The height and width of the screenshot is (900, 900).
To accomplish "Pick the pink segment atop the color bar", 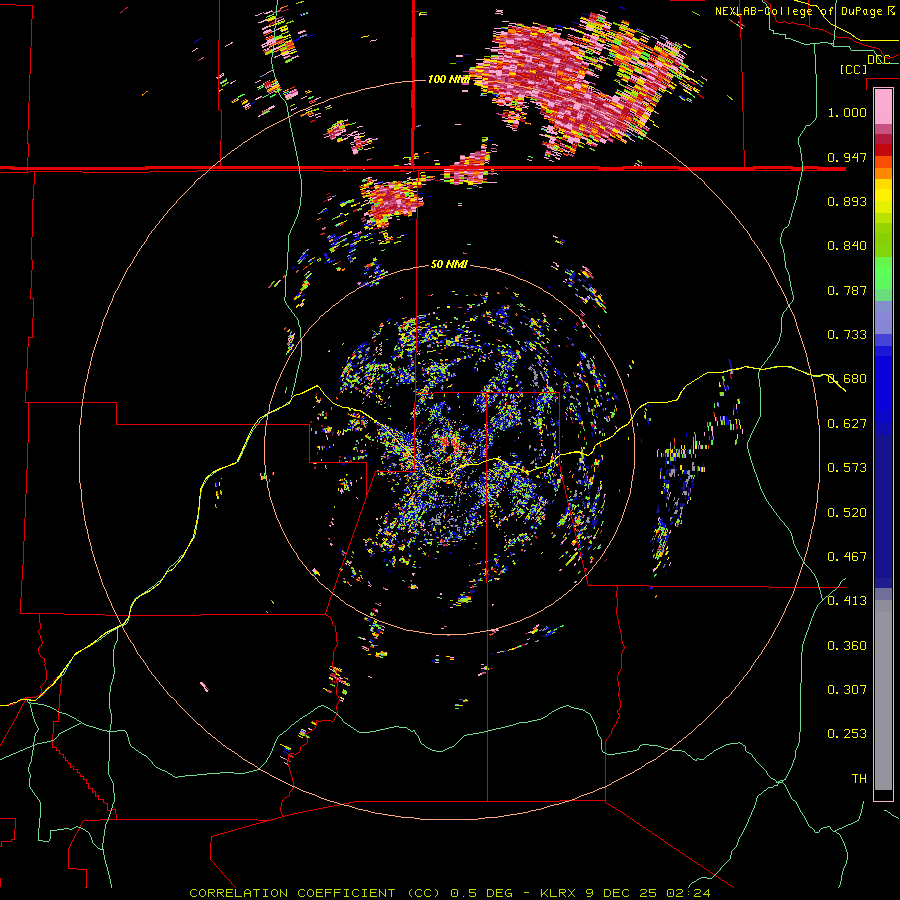I will tap(883, 106).
